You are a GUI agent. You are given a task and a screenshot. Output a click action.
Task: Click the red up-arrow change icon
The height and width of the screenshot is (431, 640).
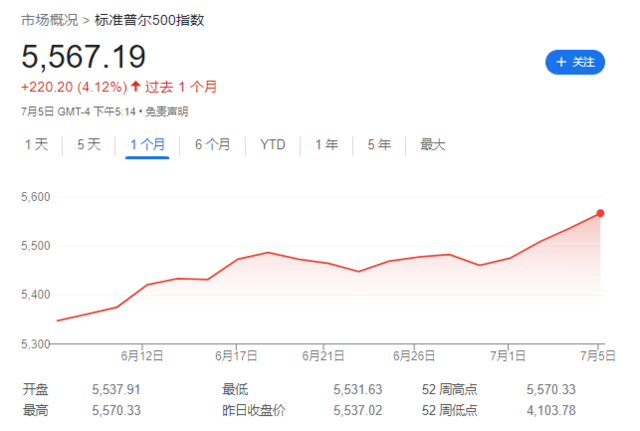point(136,86)
